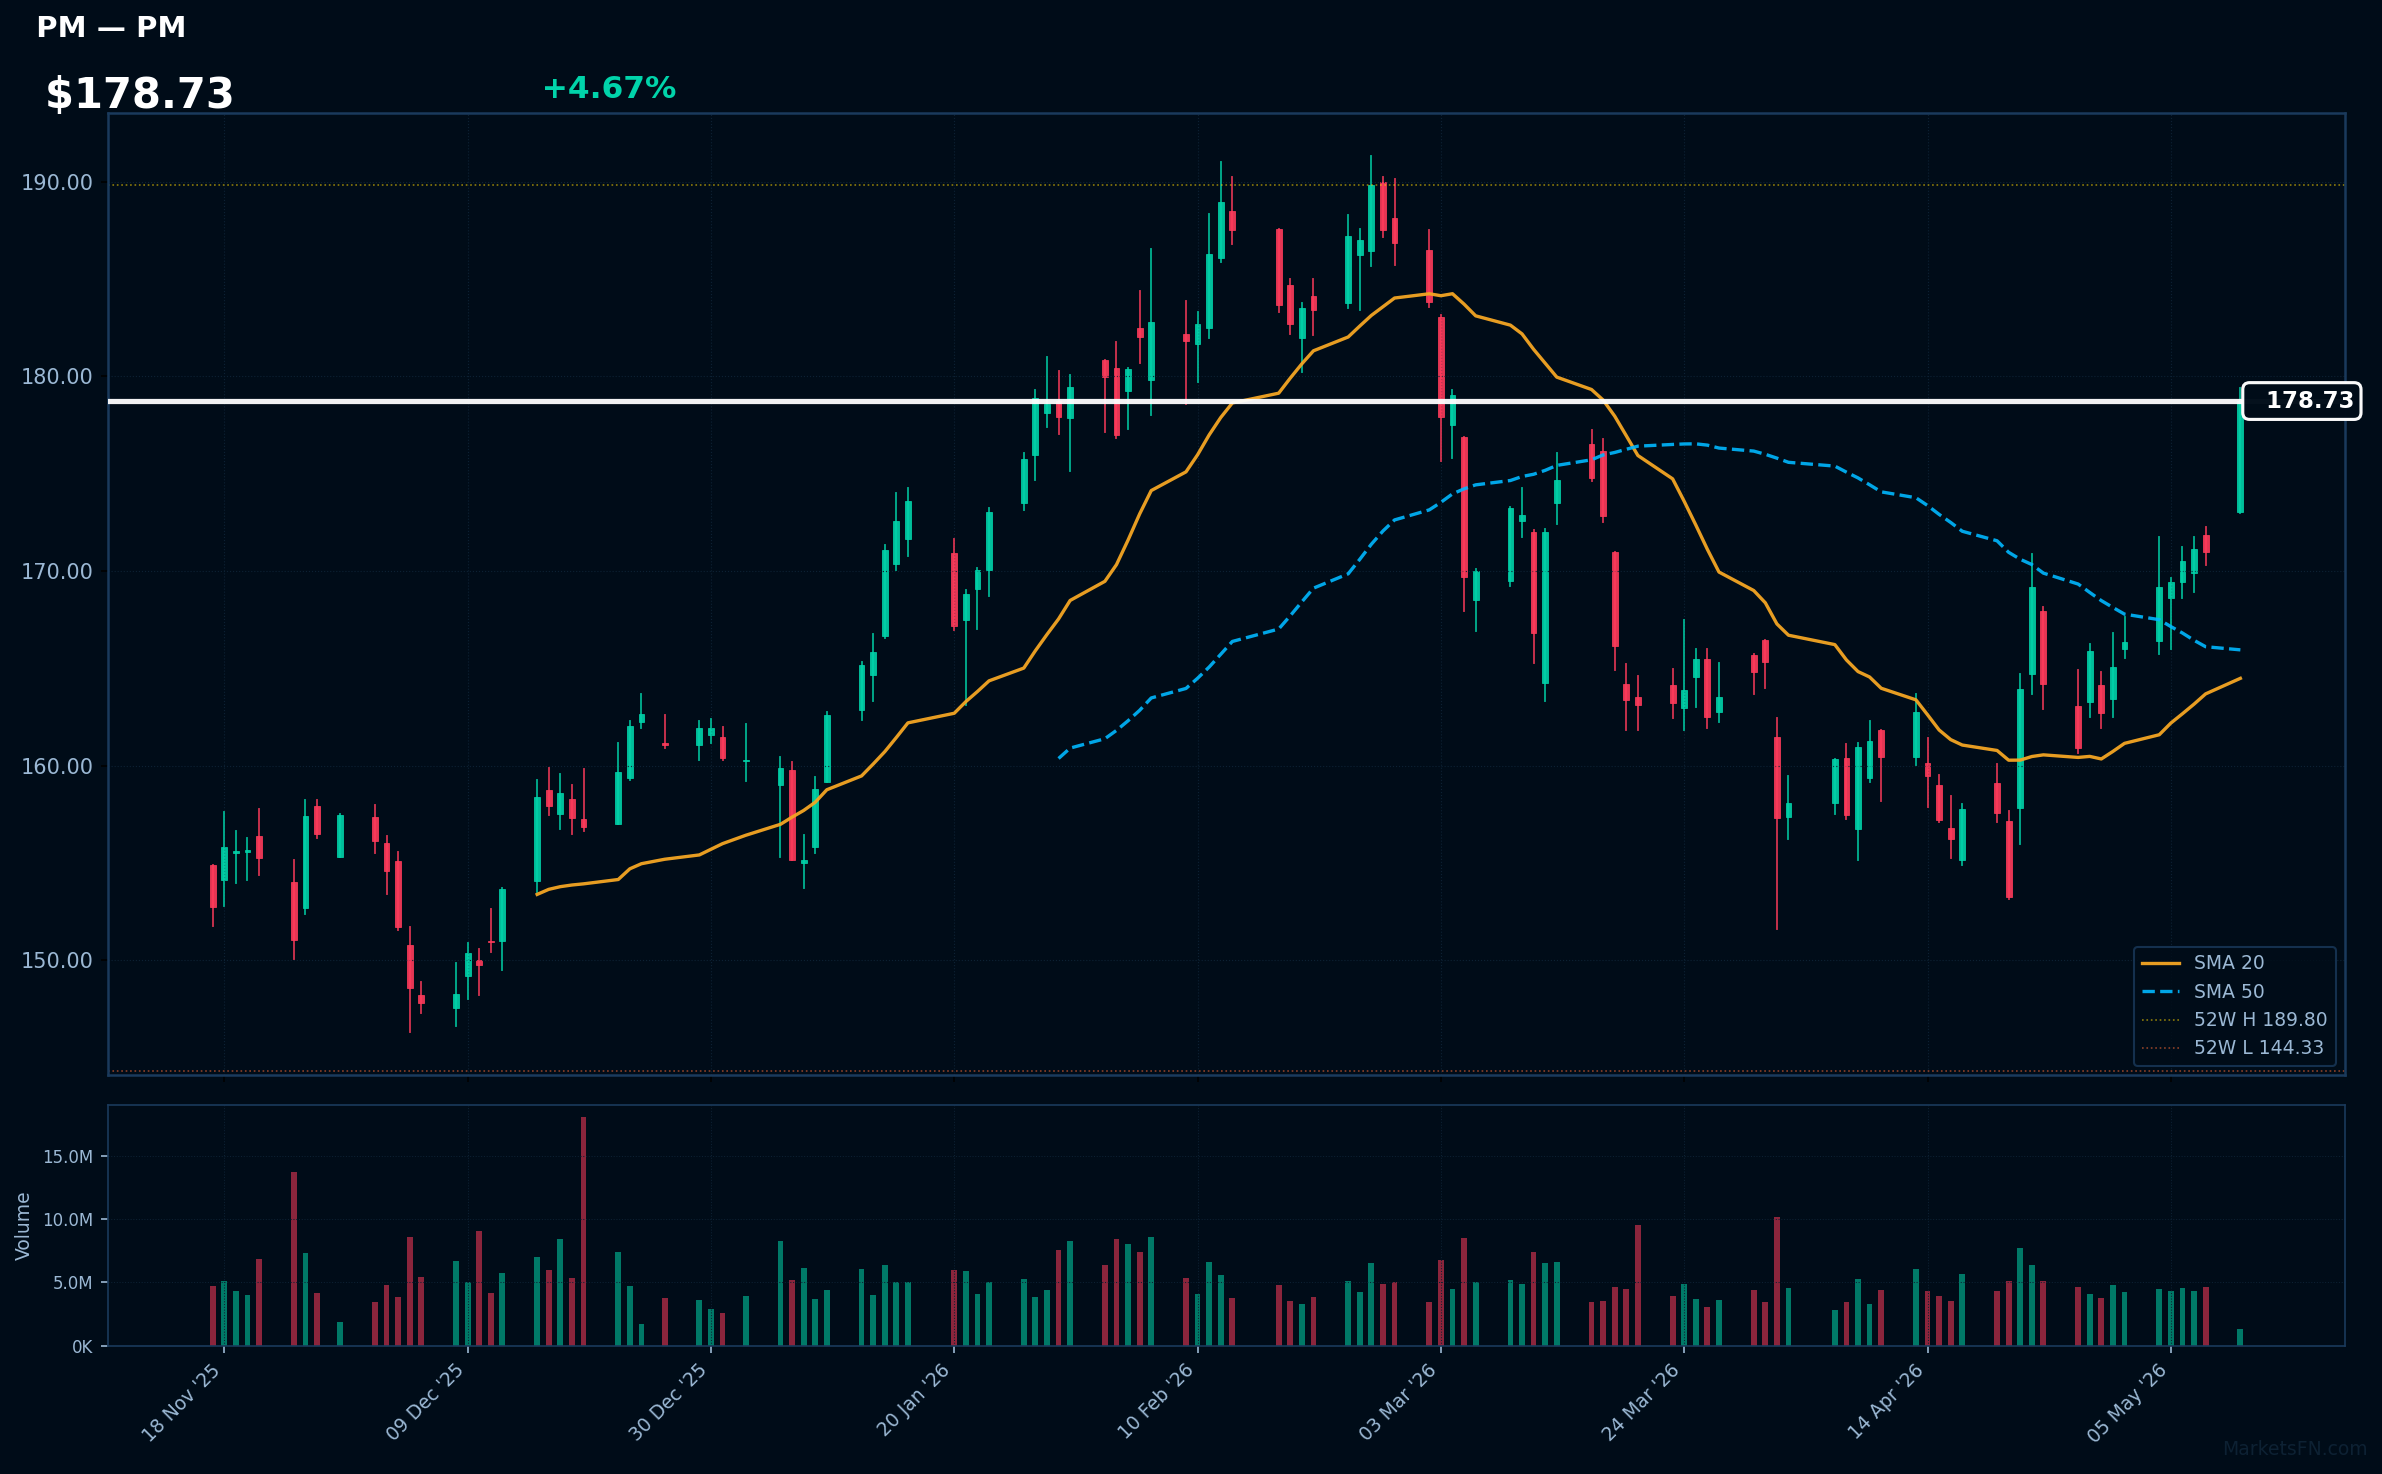This screenshot has height=1474, width=2382.
Task: Click the 10.0M volume axis label
Action: (67, 1220)
